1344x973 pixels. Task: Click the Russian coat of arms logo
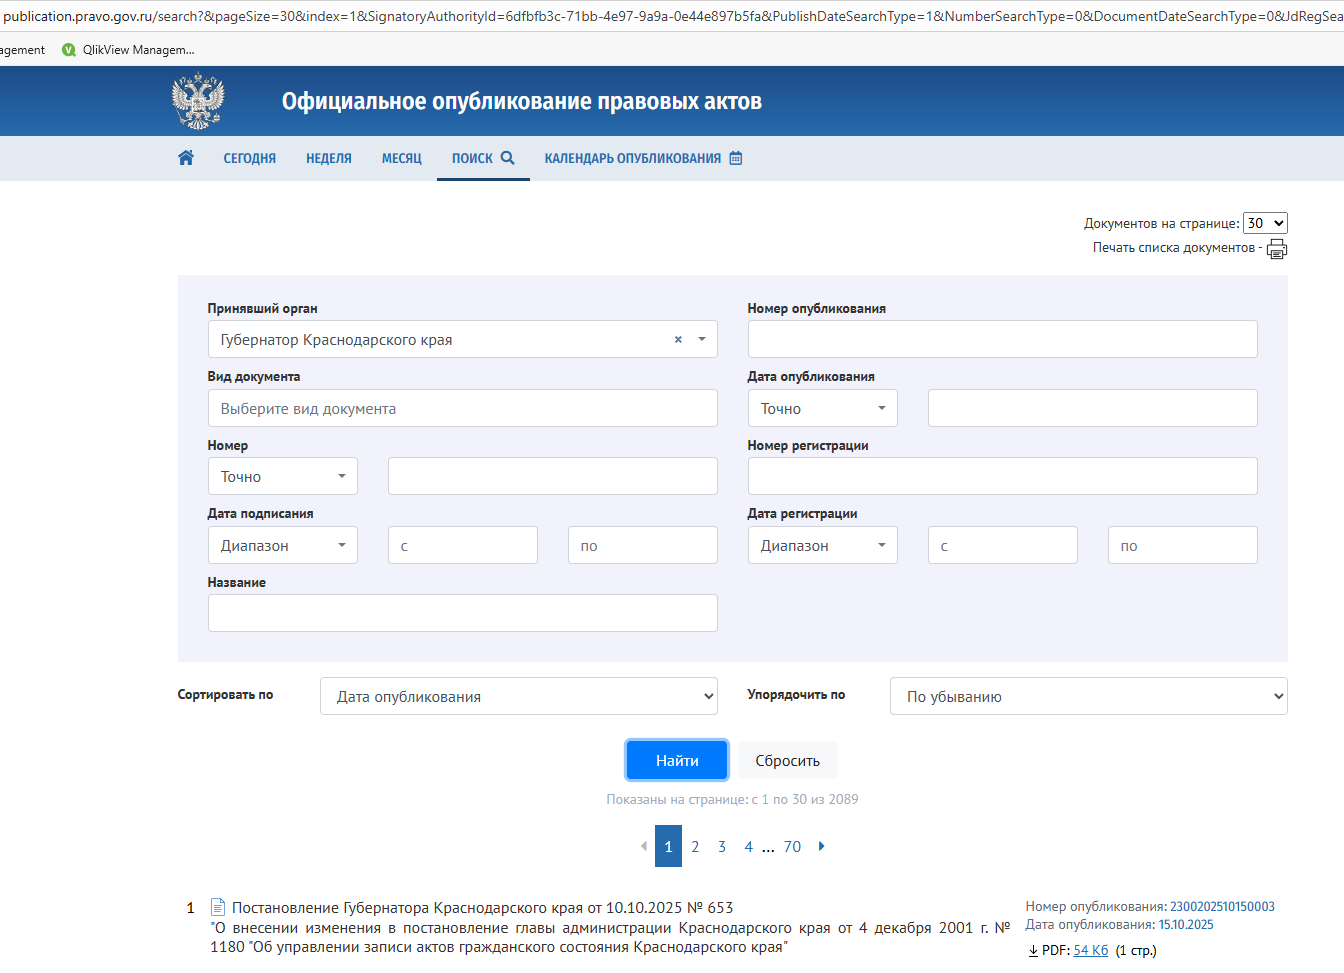(198, 101)
